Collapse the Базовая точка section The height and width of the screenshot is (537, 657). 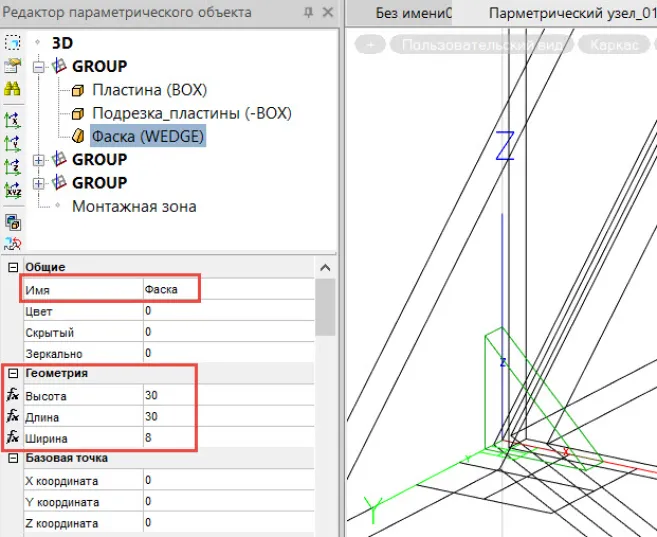point(13,458)
